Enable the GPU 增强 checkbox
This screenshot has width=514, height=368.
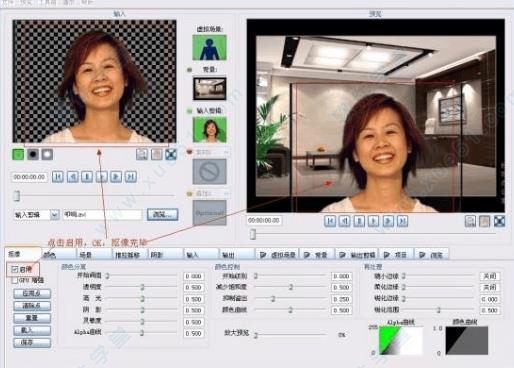click(x=14, y=280)
